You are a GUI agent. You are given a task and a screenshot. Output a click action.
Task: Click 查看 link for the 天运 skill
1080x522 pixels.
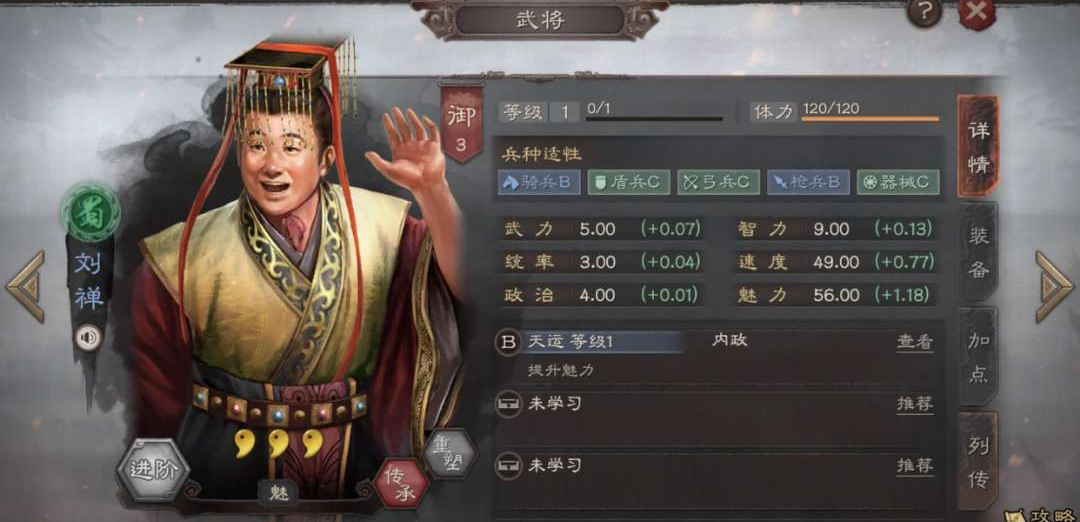pos(915,342)
